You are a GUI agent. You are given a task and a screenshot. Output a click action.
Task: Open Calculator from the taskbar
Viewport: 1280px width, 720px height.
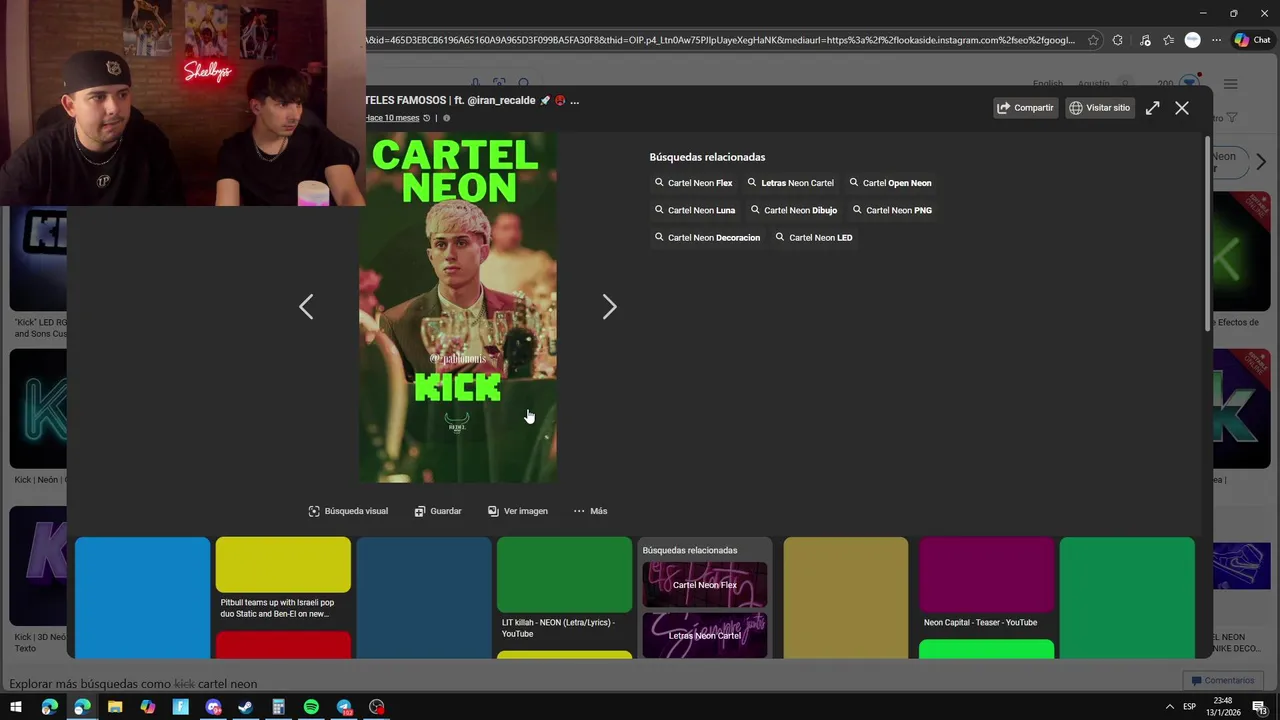278,707
